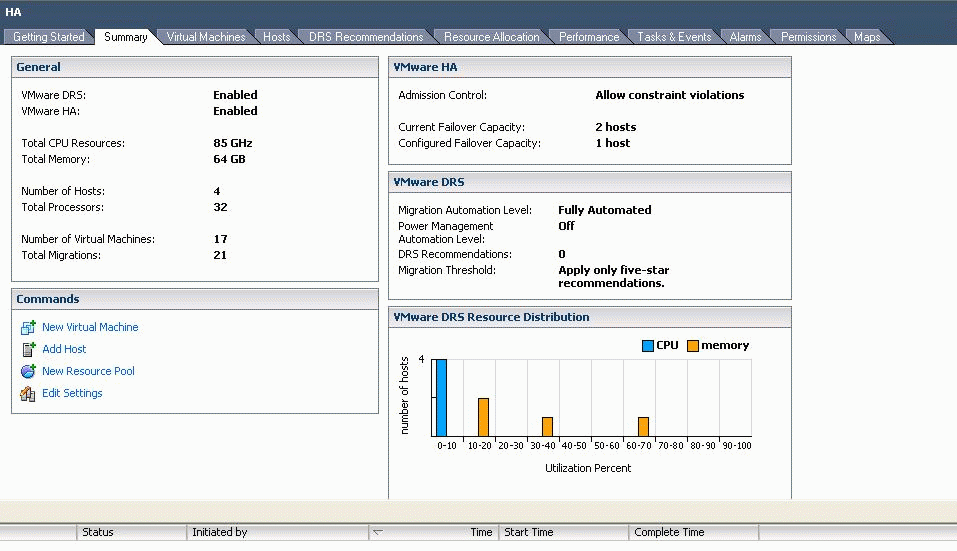Viewport: 957px width, 551px height.
Task: Click VMware DRS Resource Distribution header
Action: [x=590, y=317]
